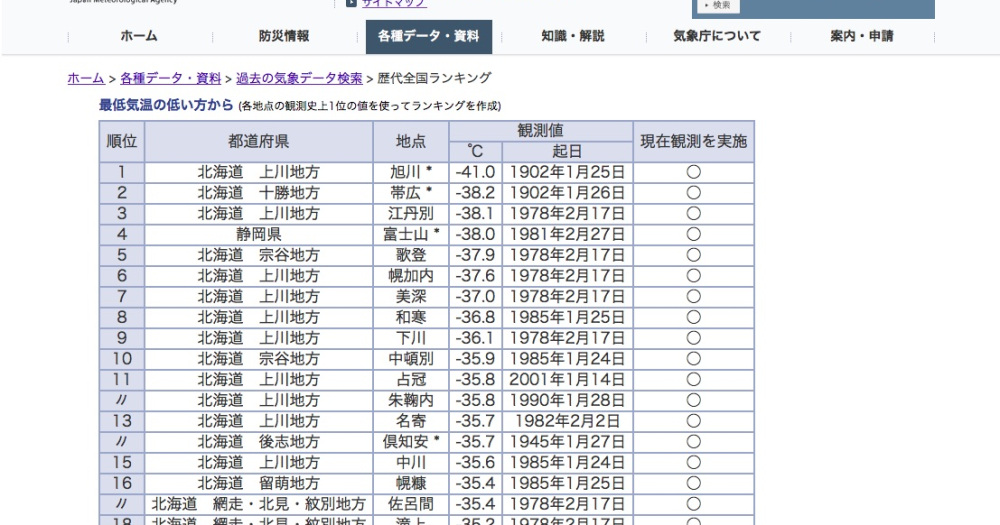Image resolution: width=1000 pixels, height=525 pixels.
Task: Click the 観測値 column header
Action: click(541, 131)
